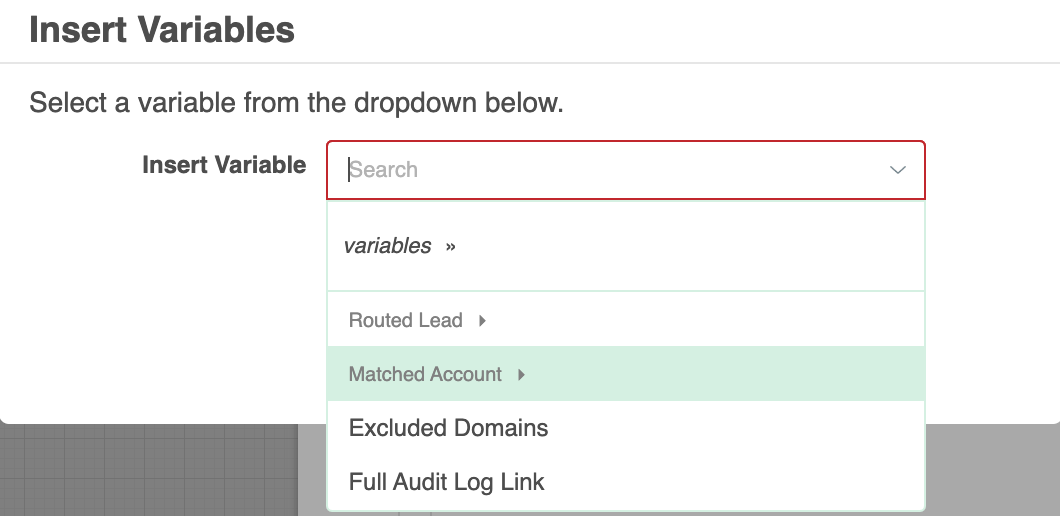Screen dimensions: 1060x516
Task: Click the Search placeholder text
Action: (383, 170)
